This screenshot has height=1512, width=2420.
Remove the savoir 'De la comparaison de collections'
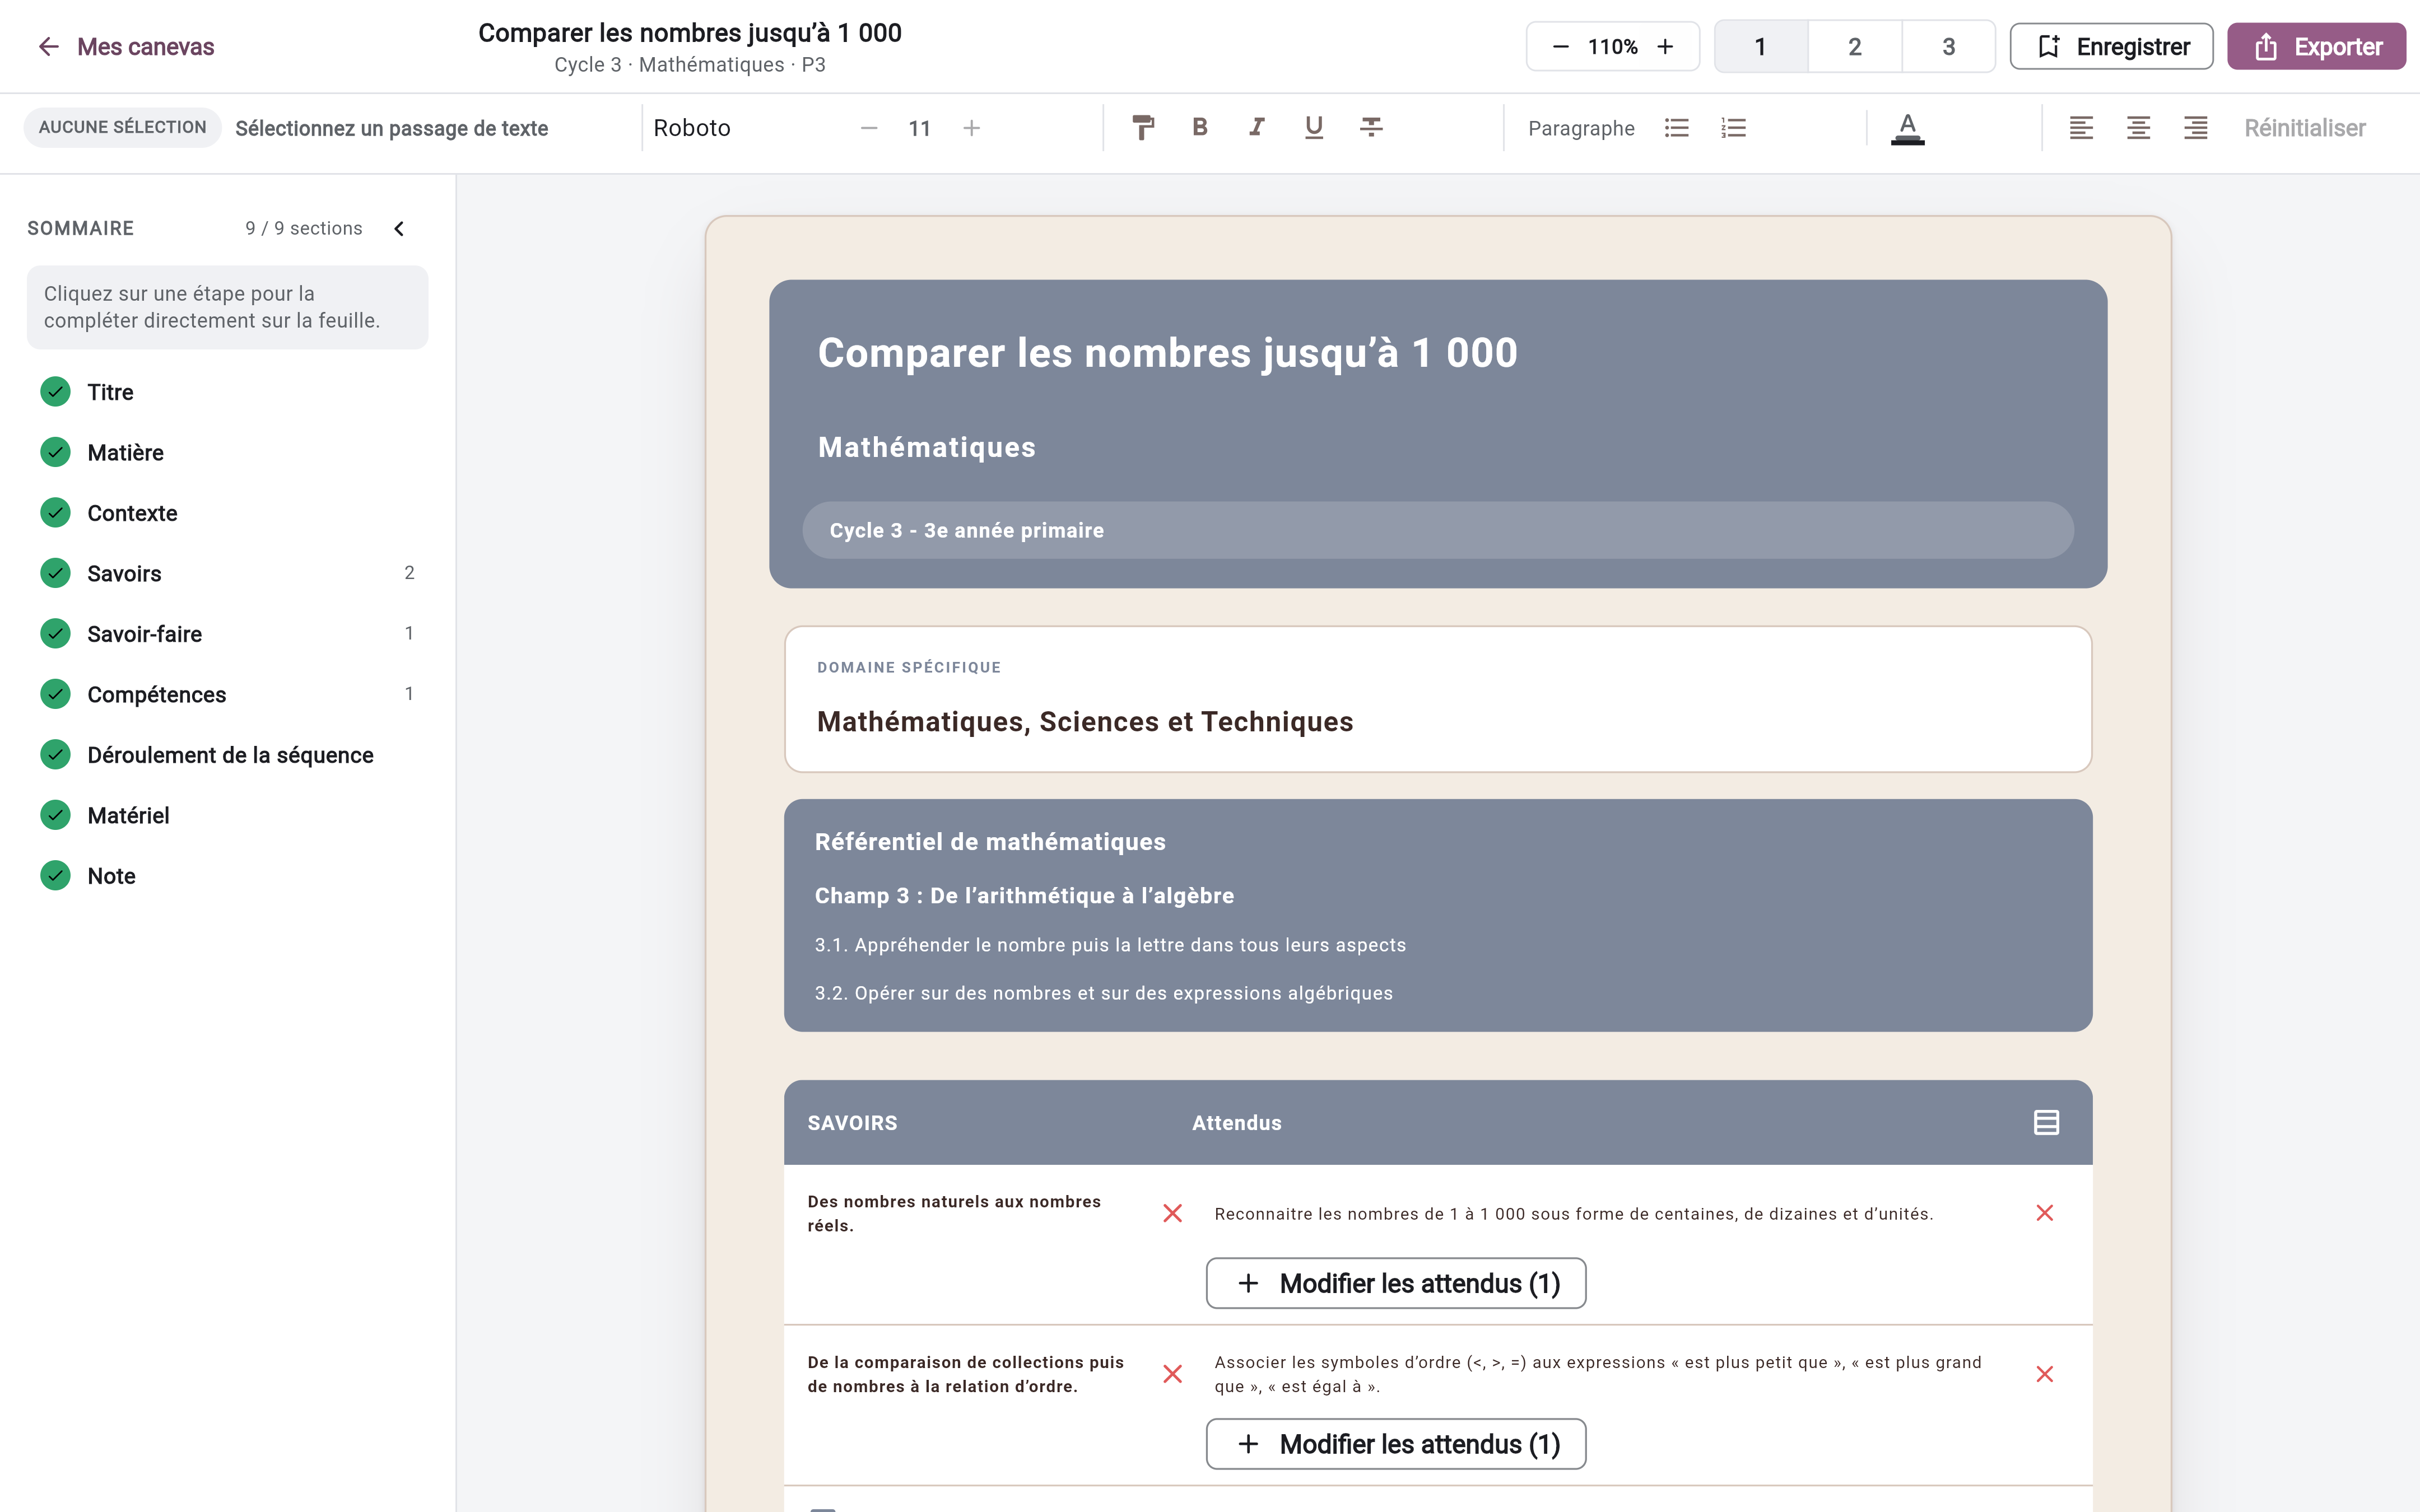[1173, 1374]
